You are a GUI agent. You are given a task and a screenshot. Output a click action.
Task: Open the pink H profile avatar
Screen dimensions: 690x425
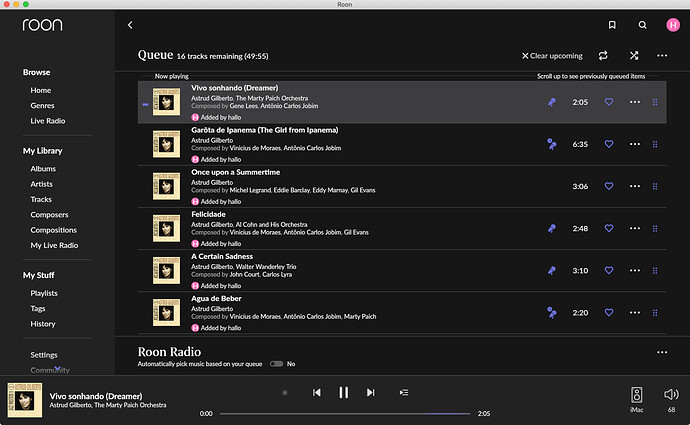click(x=673, y=25)
